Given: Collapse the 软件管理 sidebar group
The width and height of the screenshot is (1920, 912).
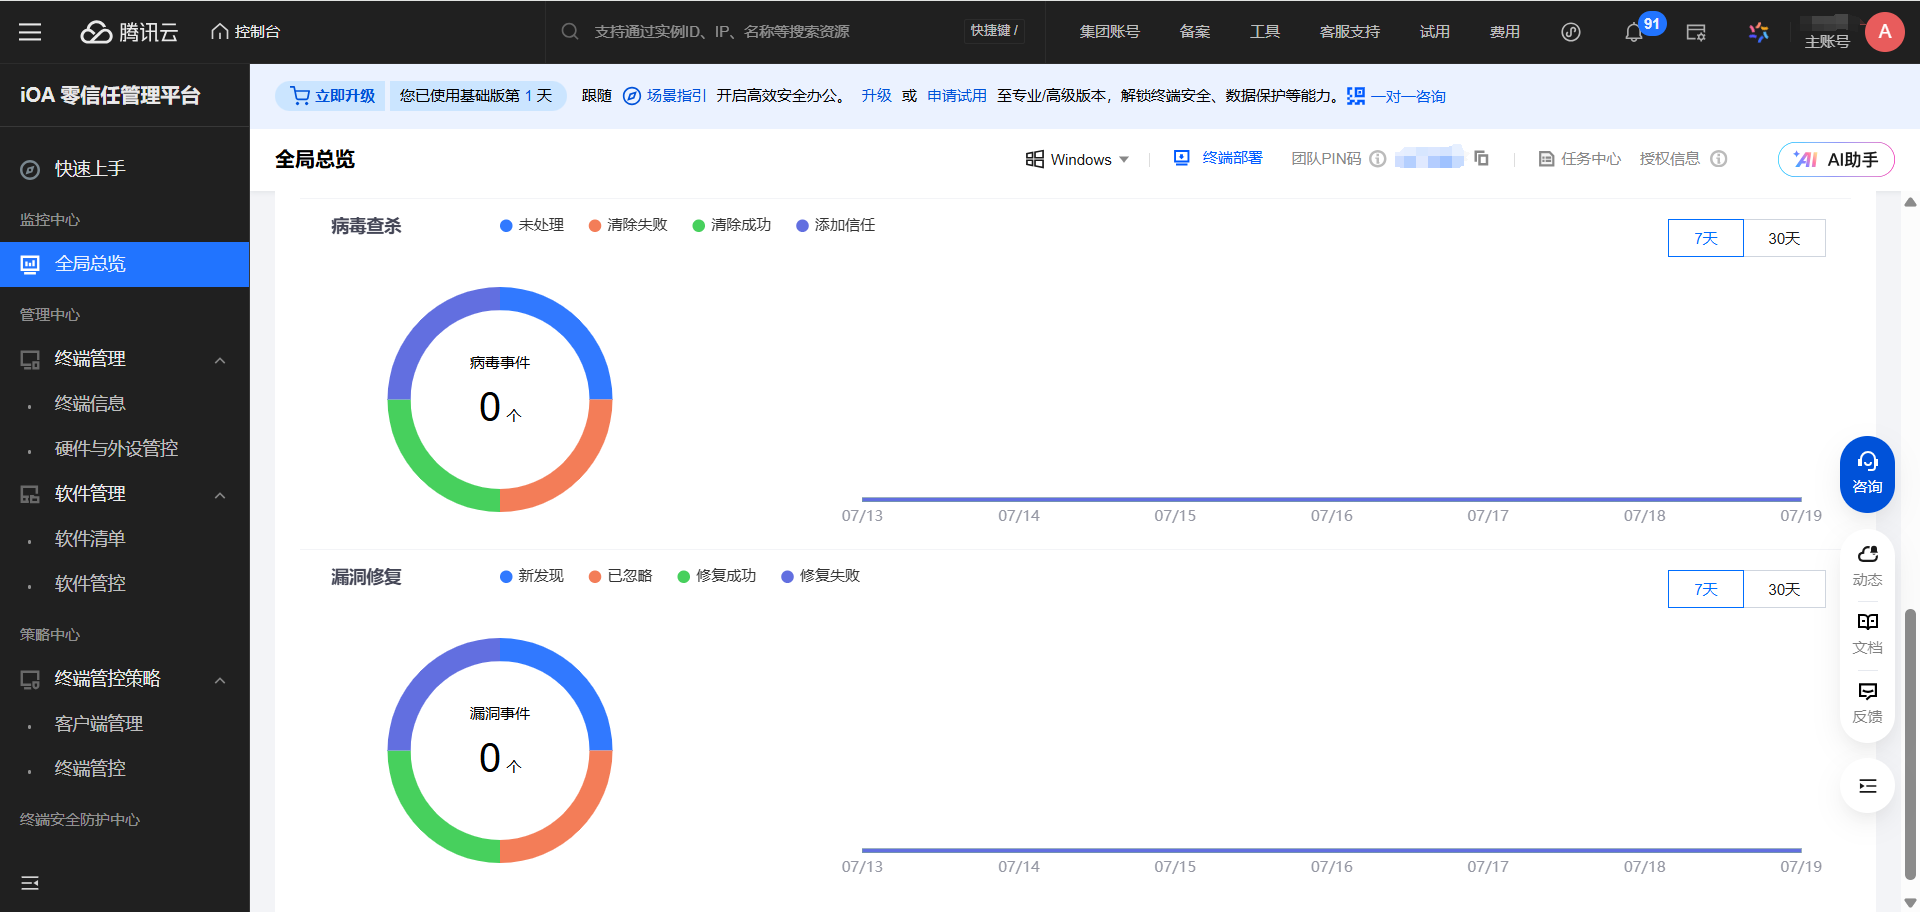Looking at the screenshot, I should (220, 495).
